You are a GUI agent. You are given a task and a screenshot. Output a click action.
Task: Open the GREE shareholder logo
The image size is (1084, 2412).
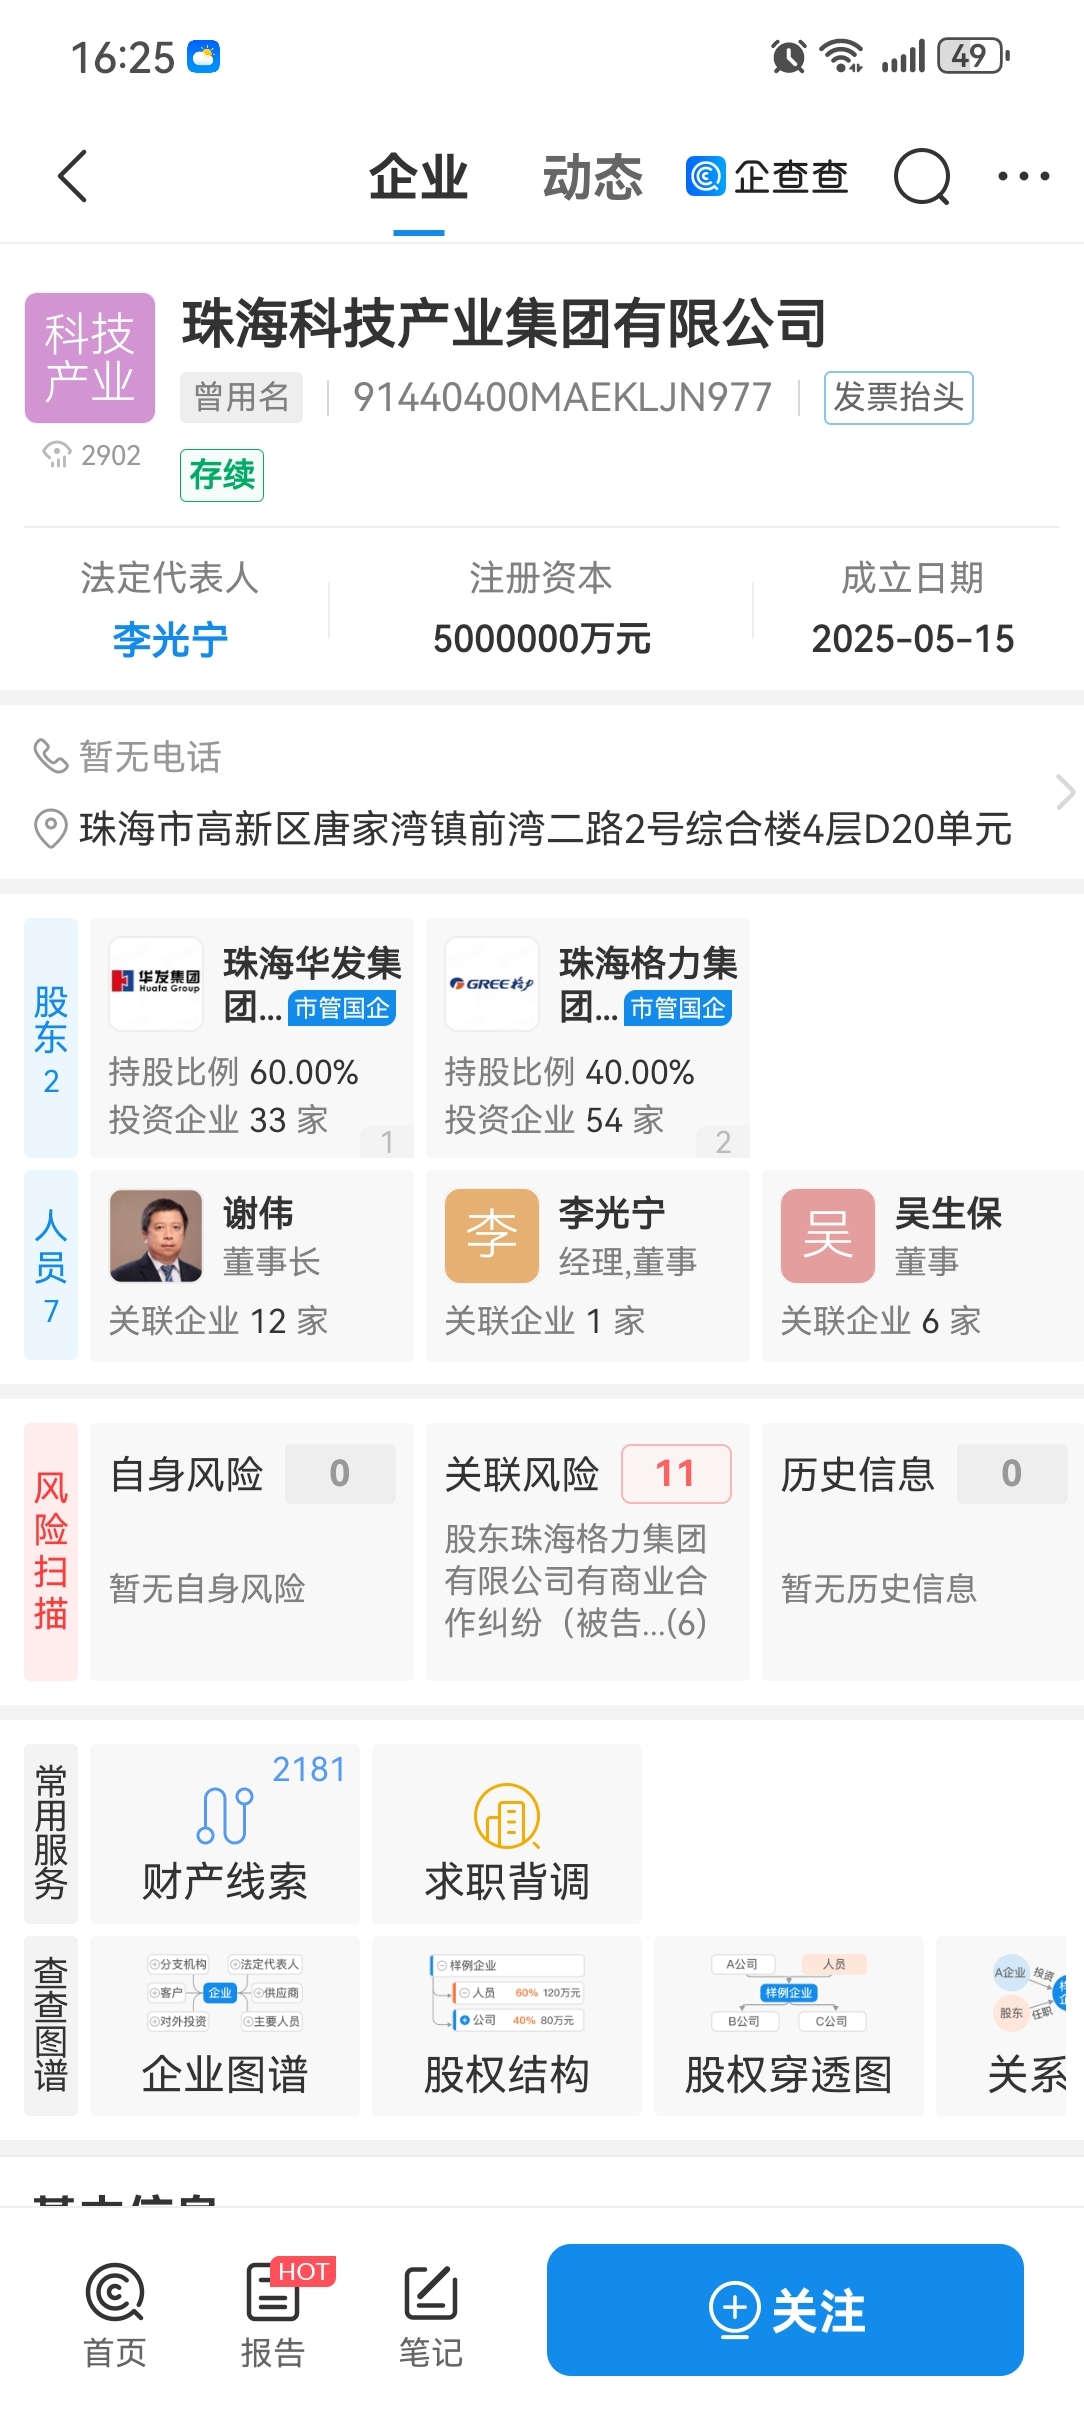tap(492, 983)
